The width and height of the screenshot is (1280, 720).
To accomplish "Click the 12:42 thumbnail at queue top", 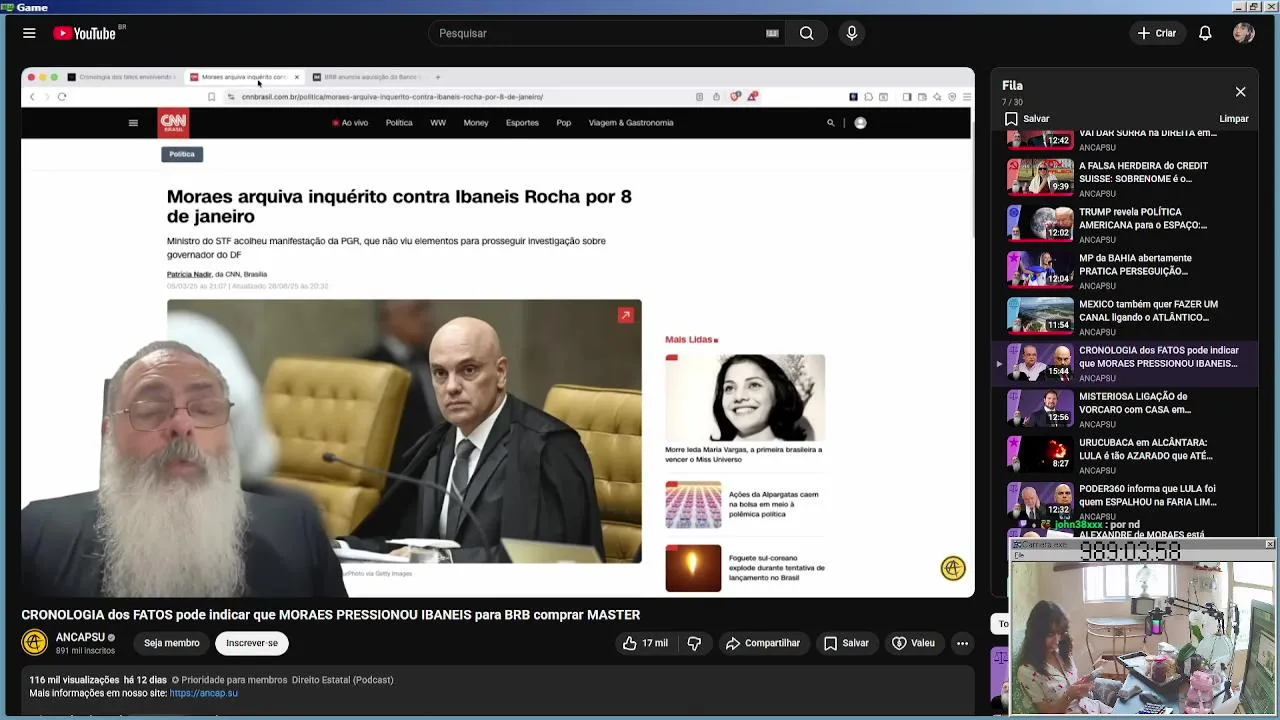I will pyautogui.click(x=1040, y=138).
